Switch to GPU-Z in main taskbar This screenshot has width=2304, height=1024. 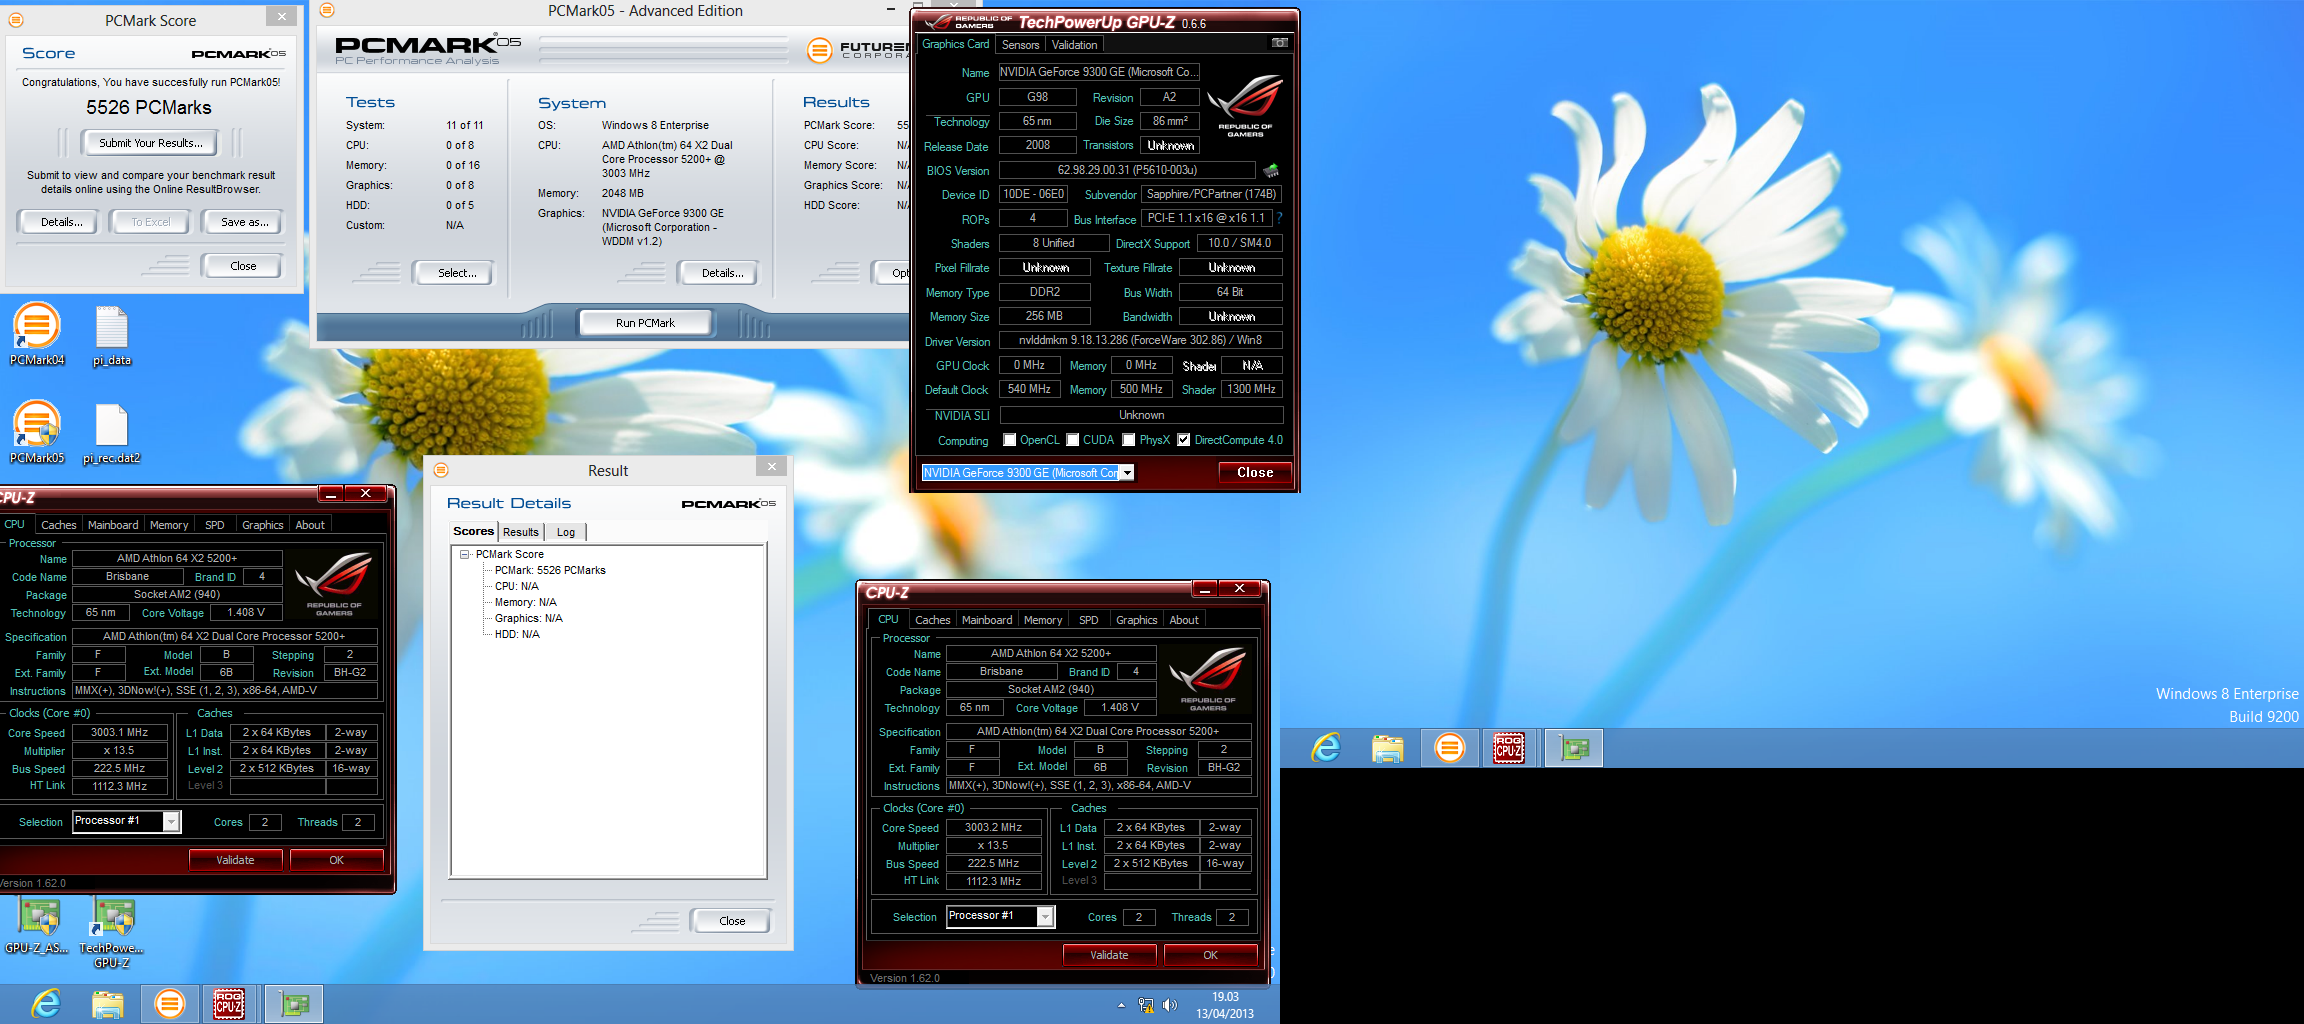[x=294, y=1004]
